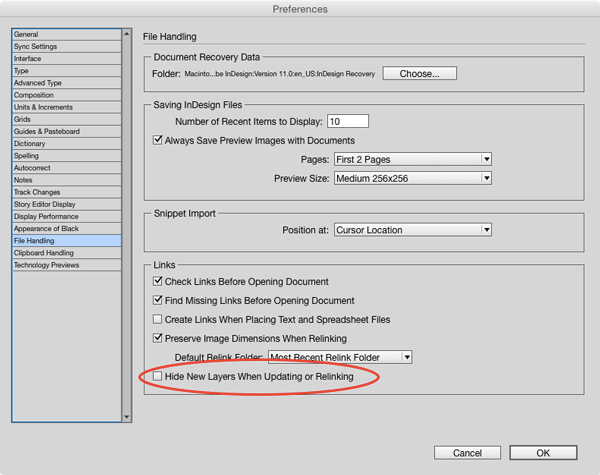600x475 pixels.
Task: Open the Preview Size dropdown
Action: coord(413,178)
